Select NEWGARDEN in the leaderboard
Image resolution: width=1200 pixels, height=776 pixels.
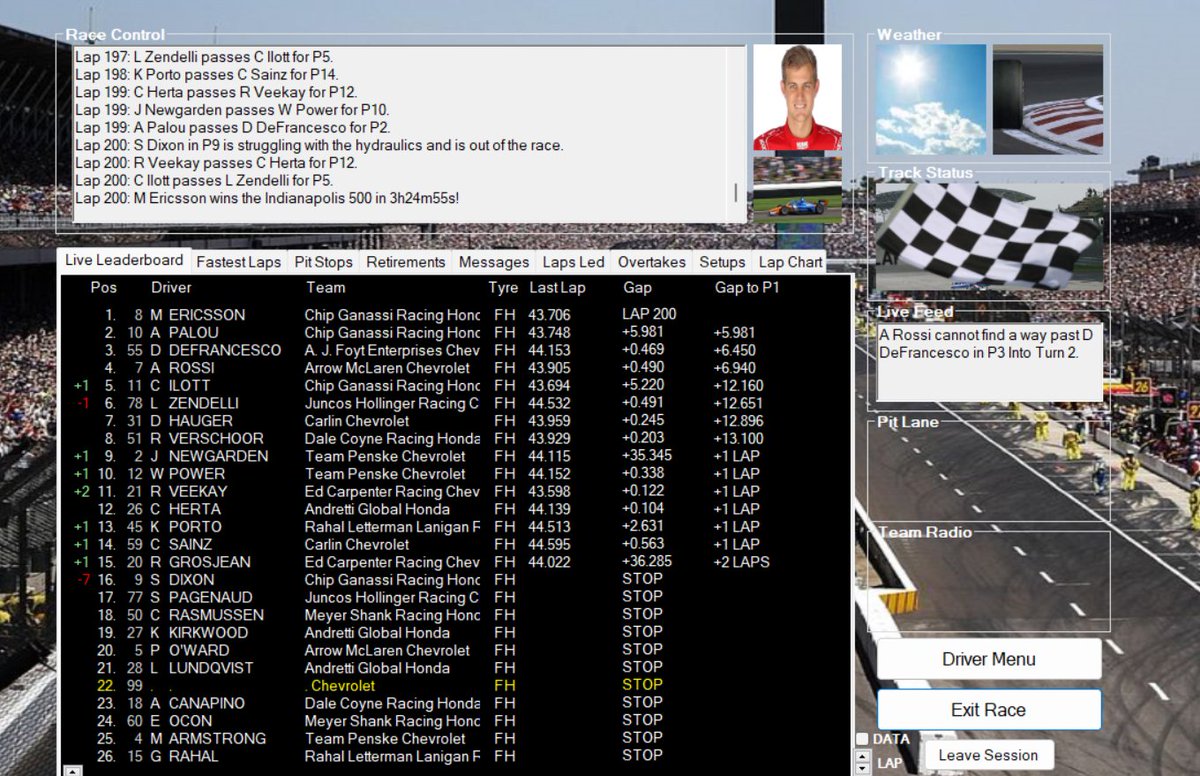point(455,456)
